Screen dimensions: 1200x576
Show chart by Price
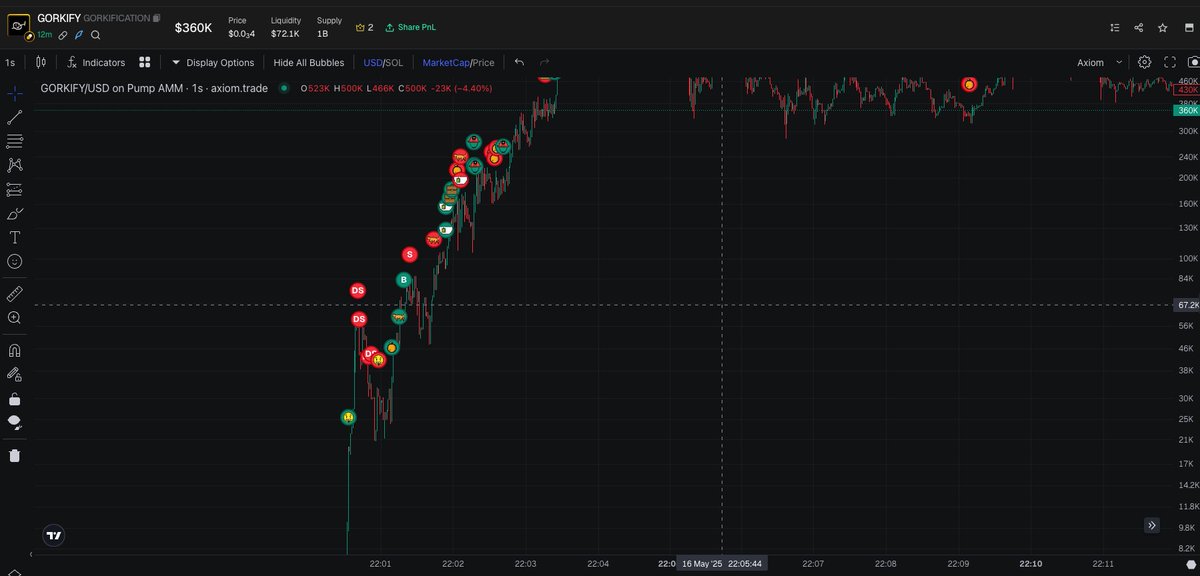[483, 62]
